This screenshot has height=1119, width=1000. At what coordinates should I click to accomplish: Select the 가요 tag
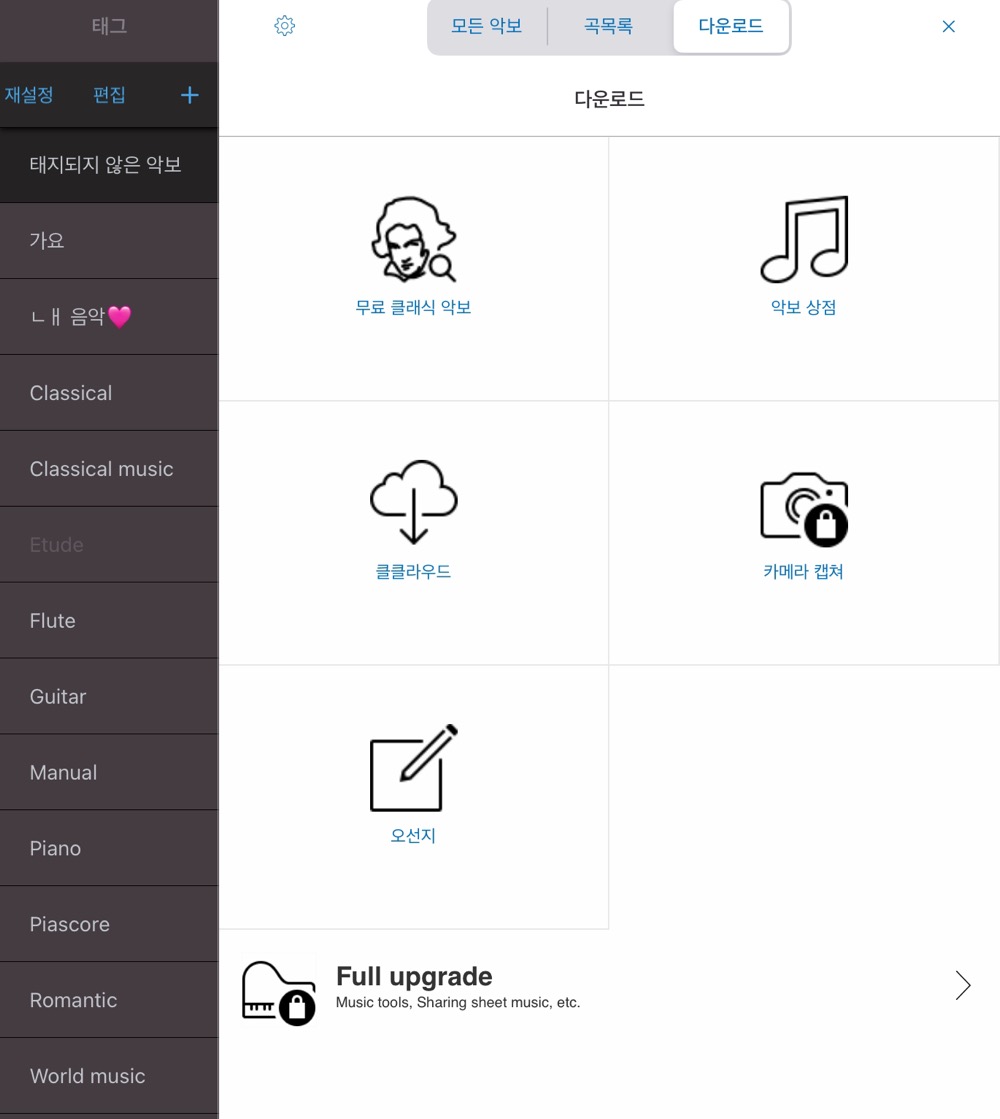tap(109, 241)
